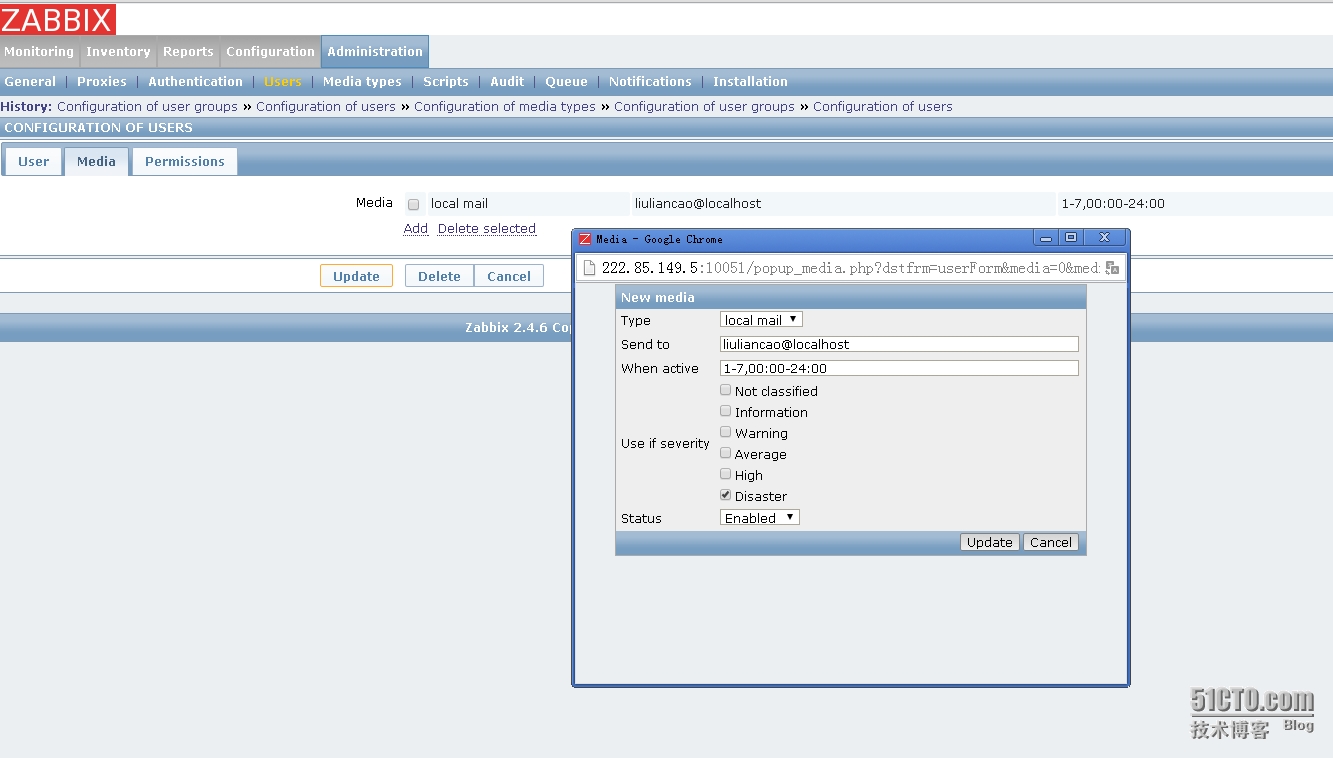Click the ZABBIX logo
This screenshot has width=1333, height=758.
coord(58,19)
